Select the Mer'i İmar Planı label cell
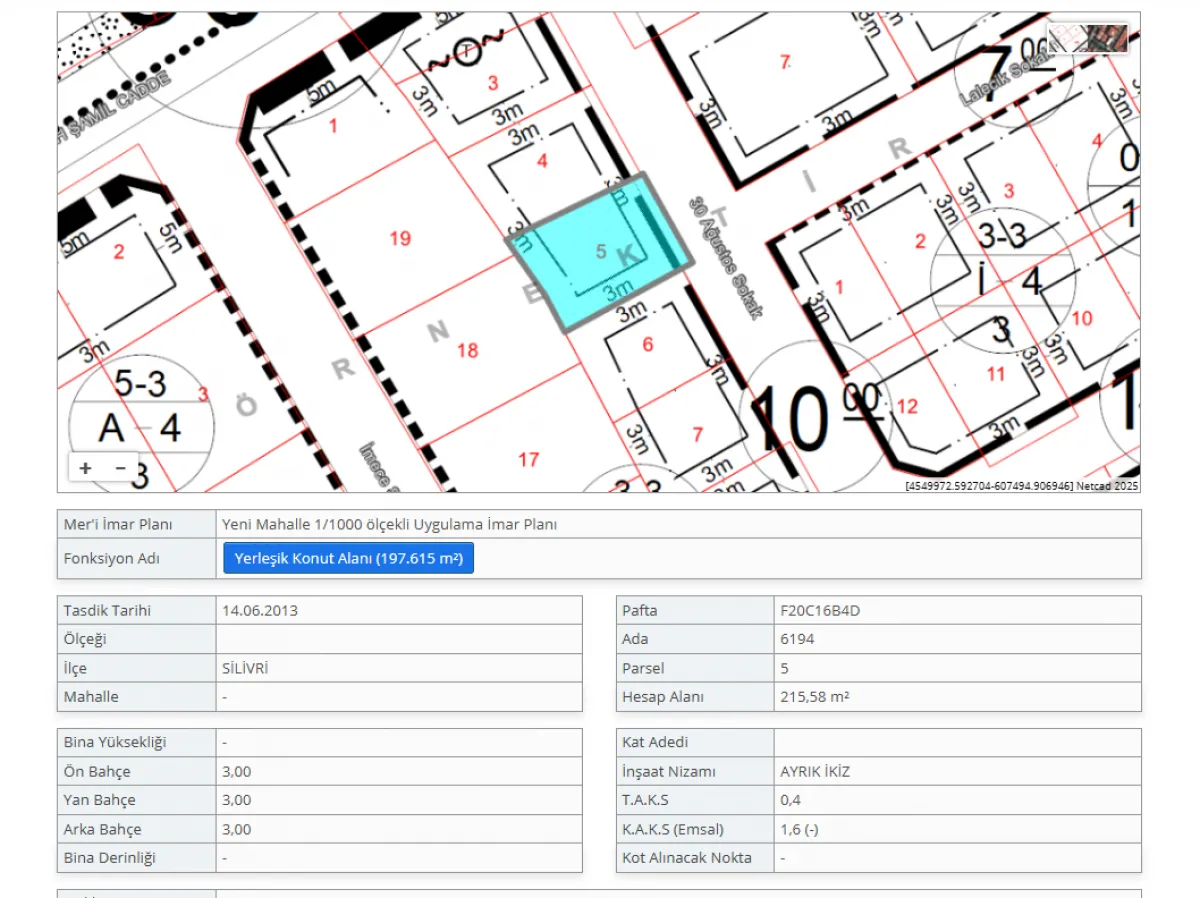 click(x=137, y=524)
